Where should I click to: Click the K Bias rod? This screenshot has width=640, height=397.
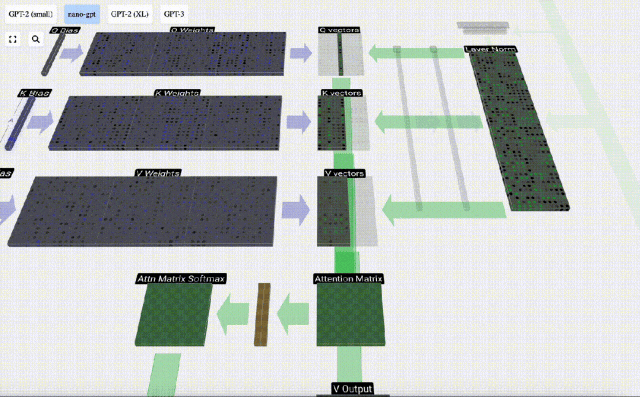[20, 123]
